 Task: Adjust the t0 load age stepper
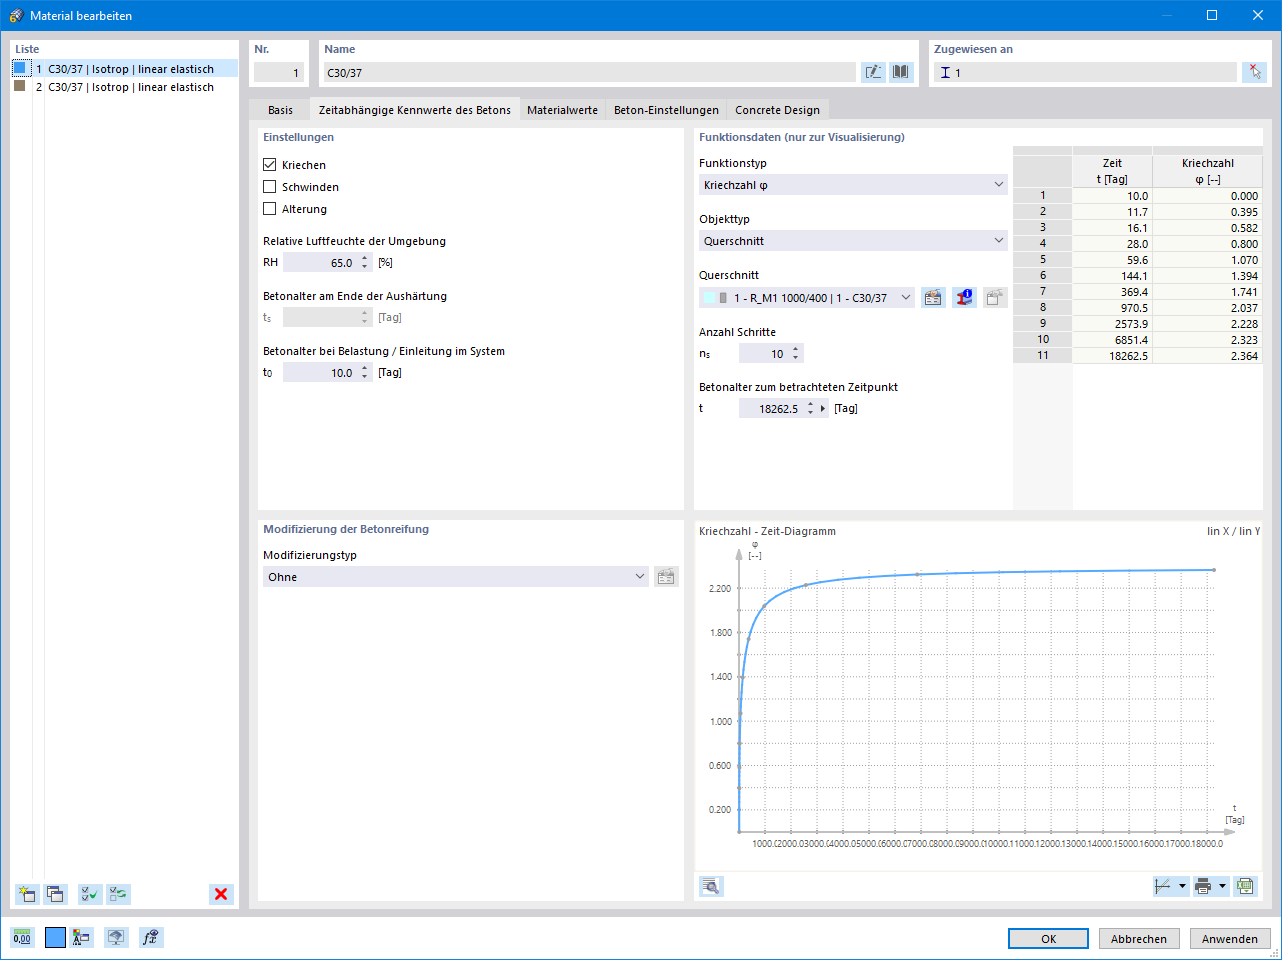[365, 372]
